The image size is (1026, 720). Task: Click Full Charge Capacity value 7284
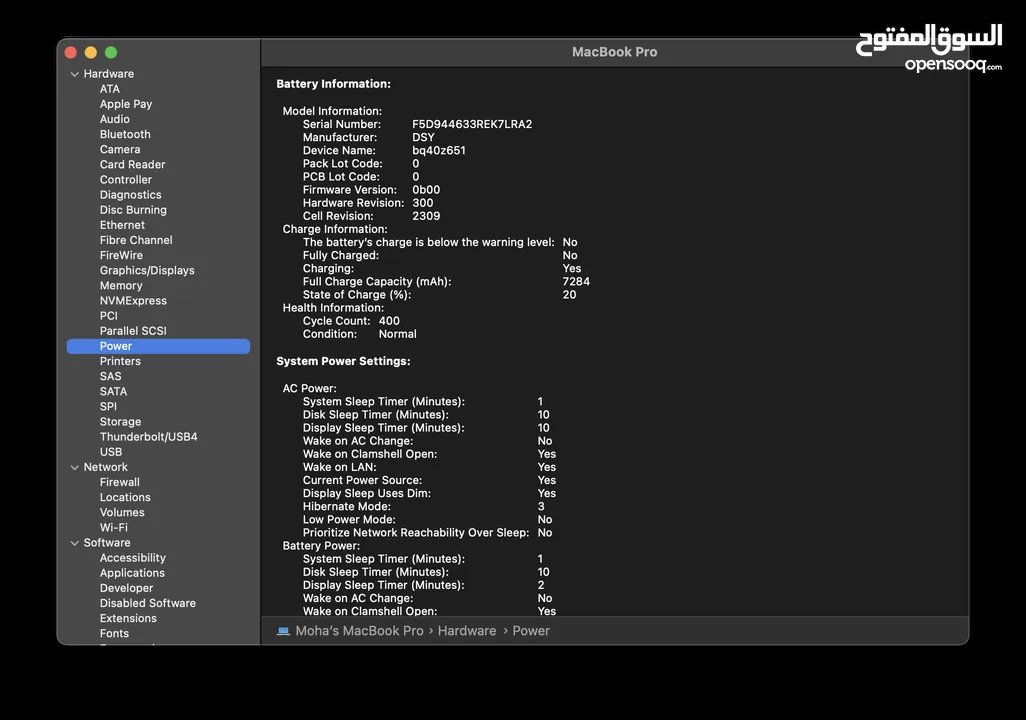click(x=576, y=281)
